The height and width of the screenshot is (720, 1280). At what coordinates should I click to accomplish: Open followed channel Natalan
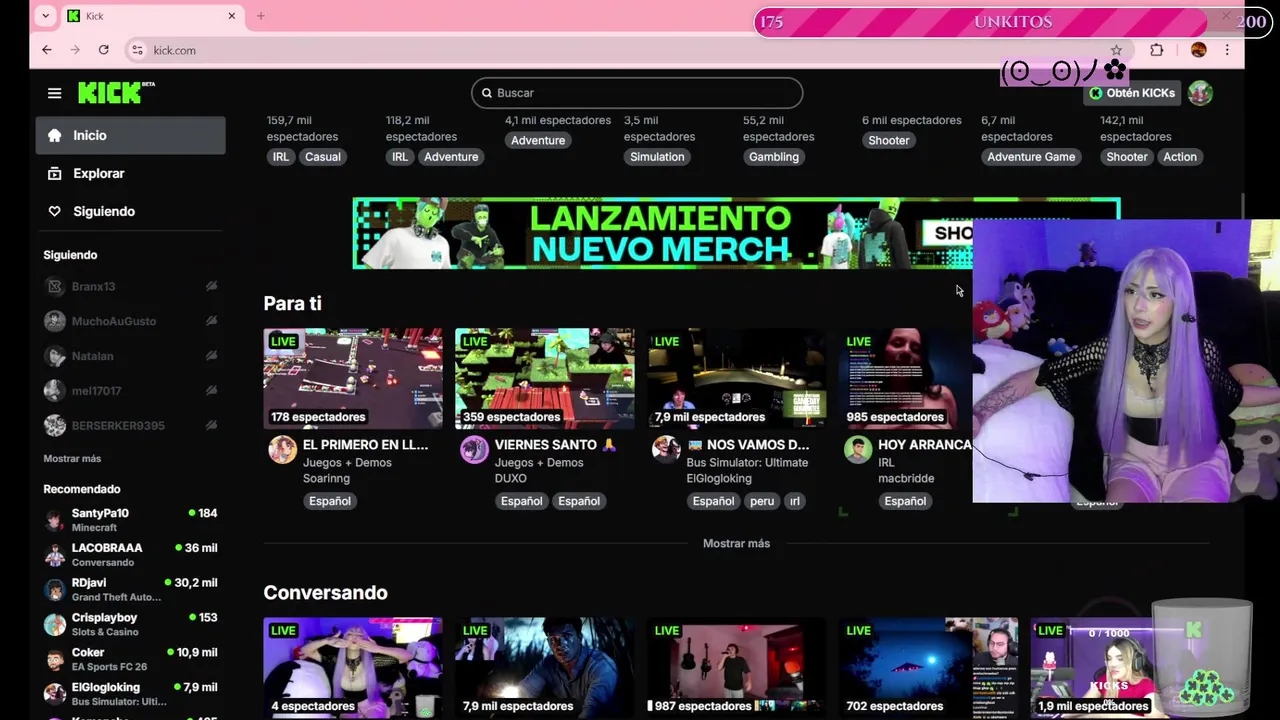(x=92, y=356)
